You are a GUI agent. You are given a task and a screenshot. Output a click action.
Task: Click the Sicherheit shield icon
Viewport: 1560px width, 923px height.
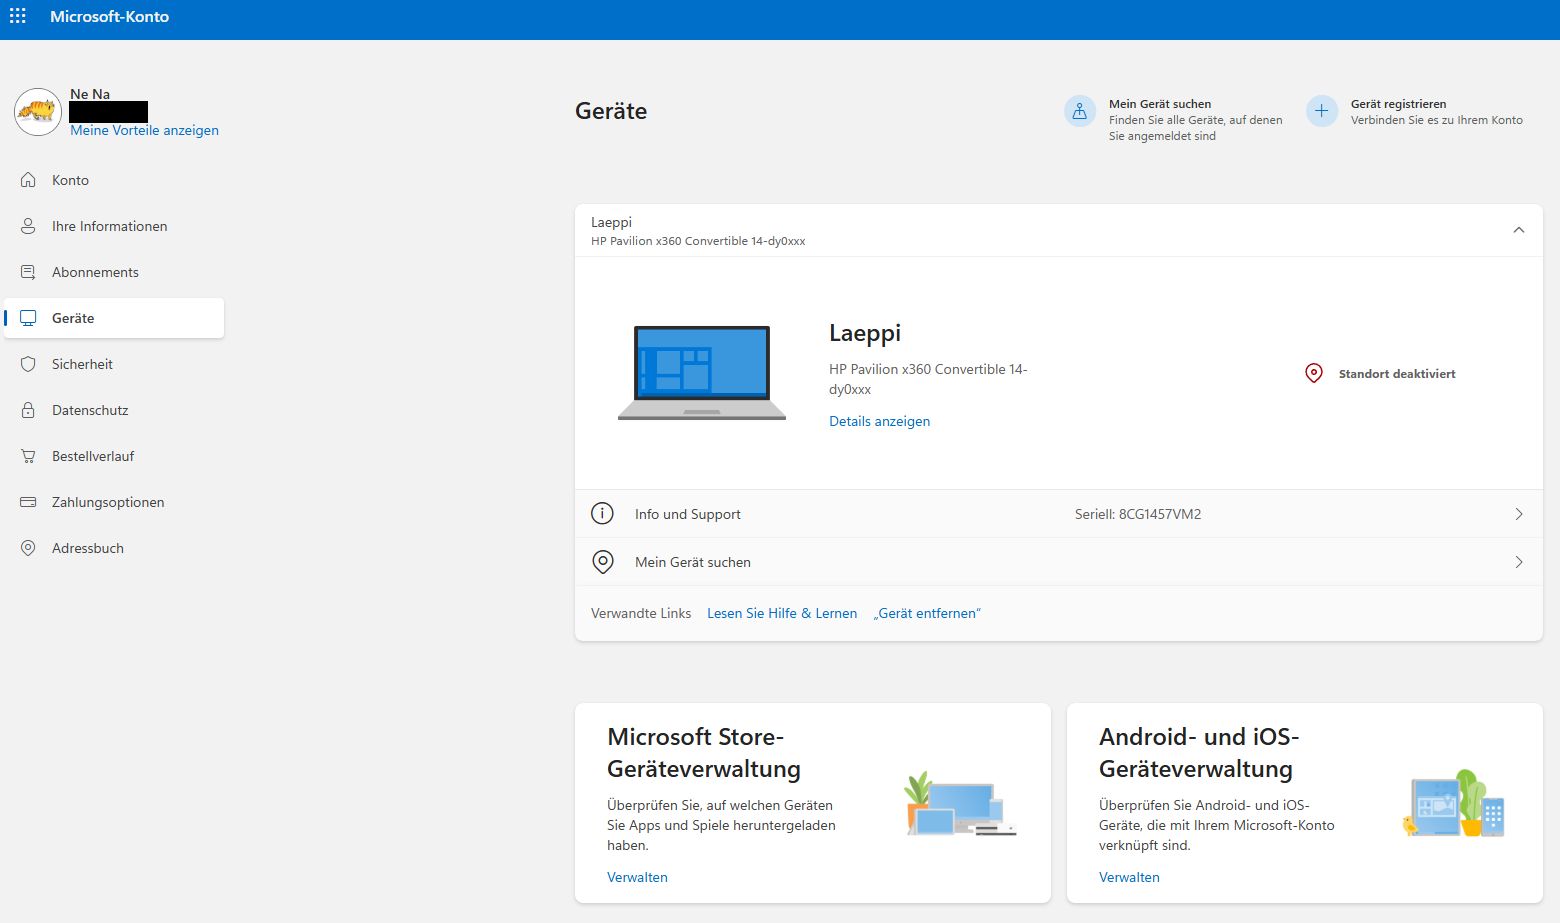(x=28, y=364)
